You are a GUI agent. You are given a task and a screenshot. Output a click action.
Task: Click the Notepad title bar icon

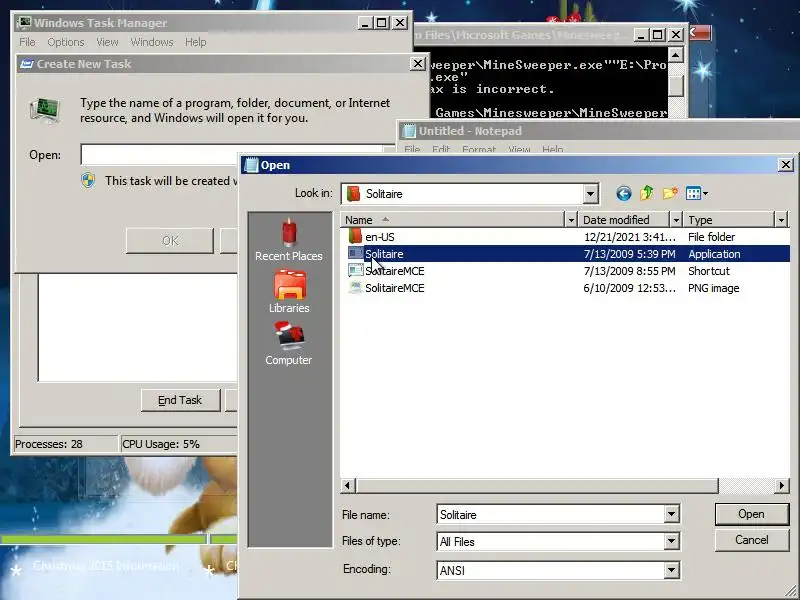pyautogui.click(x=409, y=131)
